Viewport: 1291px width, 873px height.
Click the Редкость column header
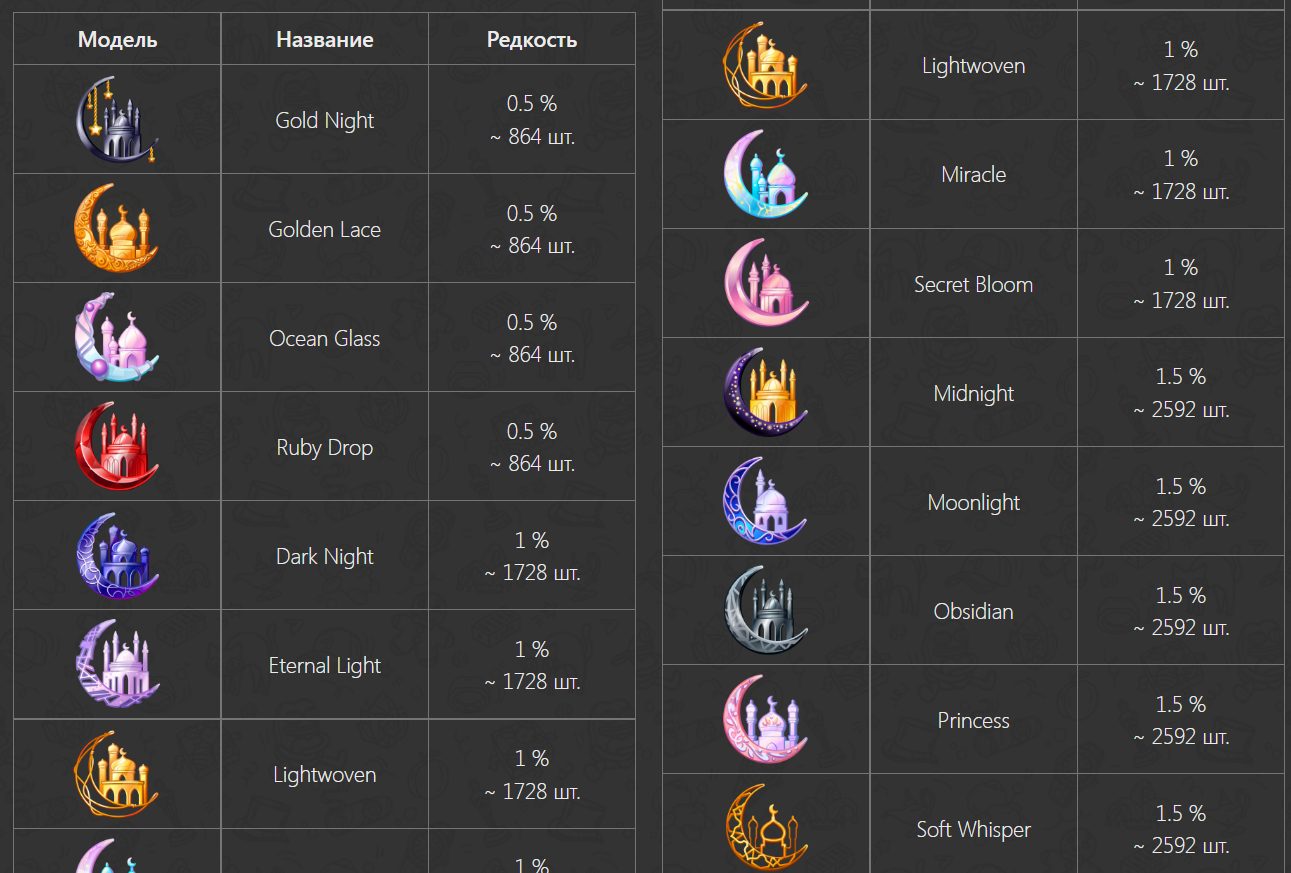click(x=532, y=40)
